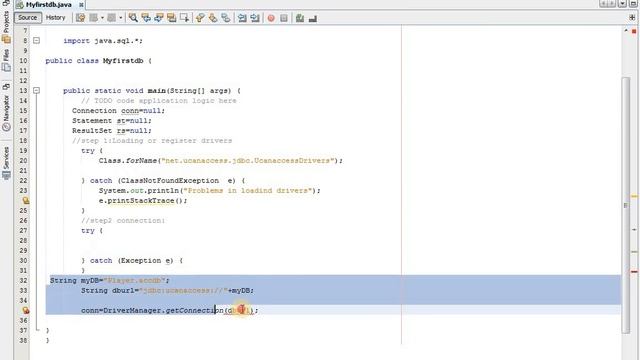
Task: Click '//step2 connection:' comment
Action: (123, 221)
